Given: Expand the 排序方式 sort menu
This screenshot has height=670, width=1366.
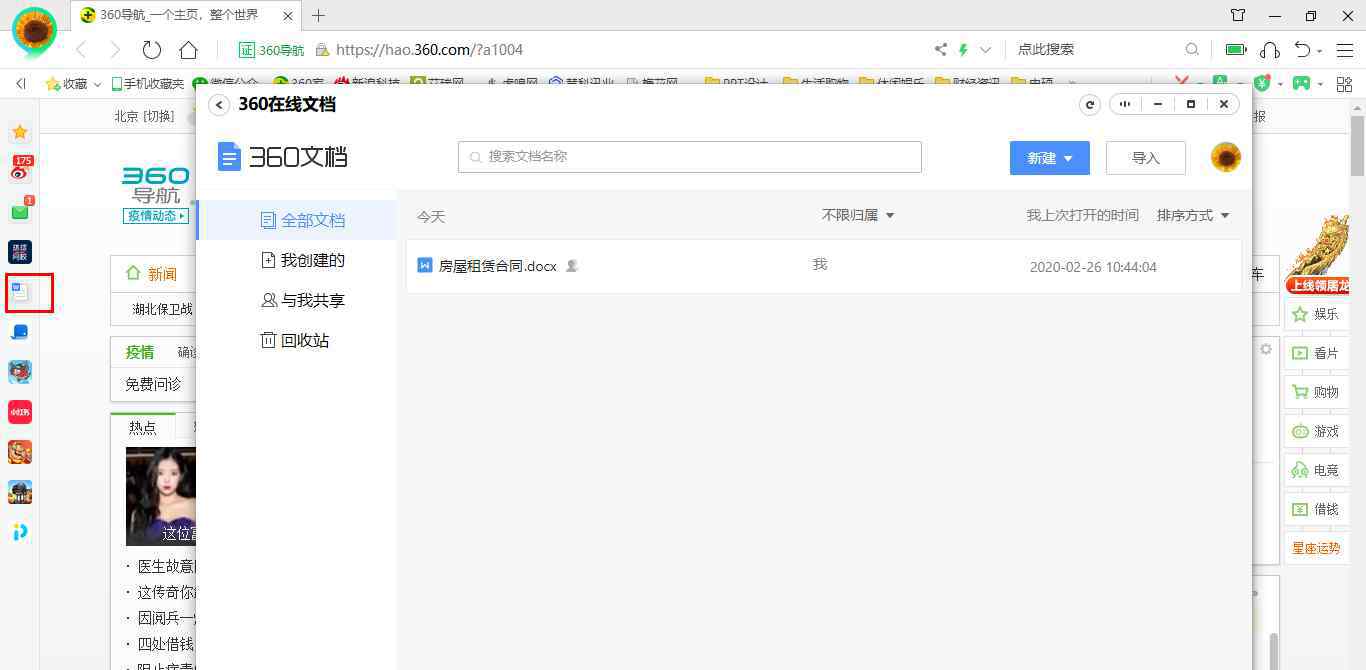Looking at the screenshot, I should pyautogui.click(x=1192, y=215).
